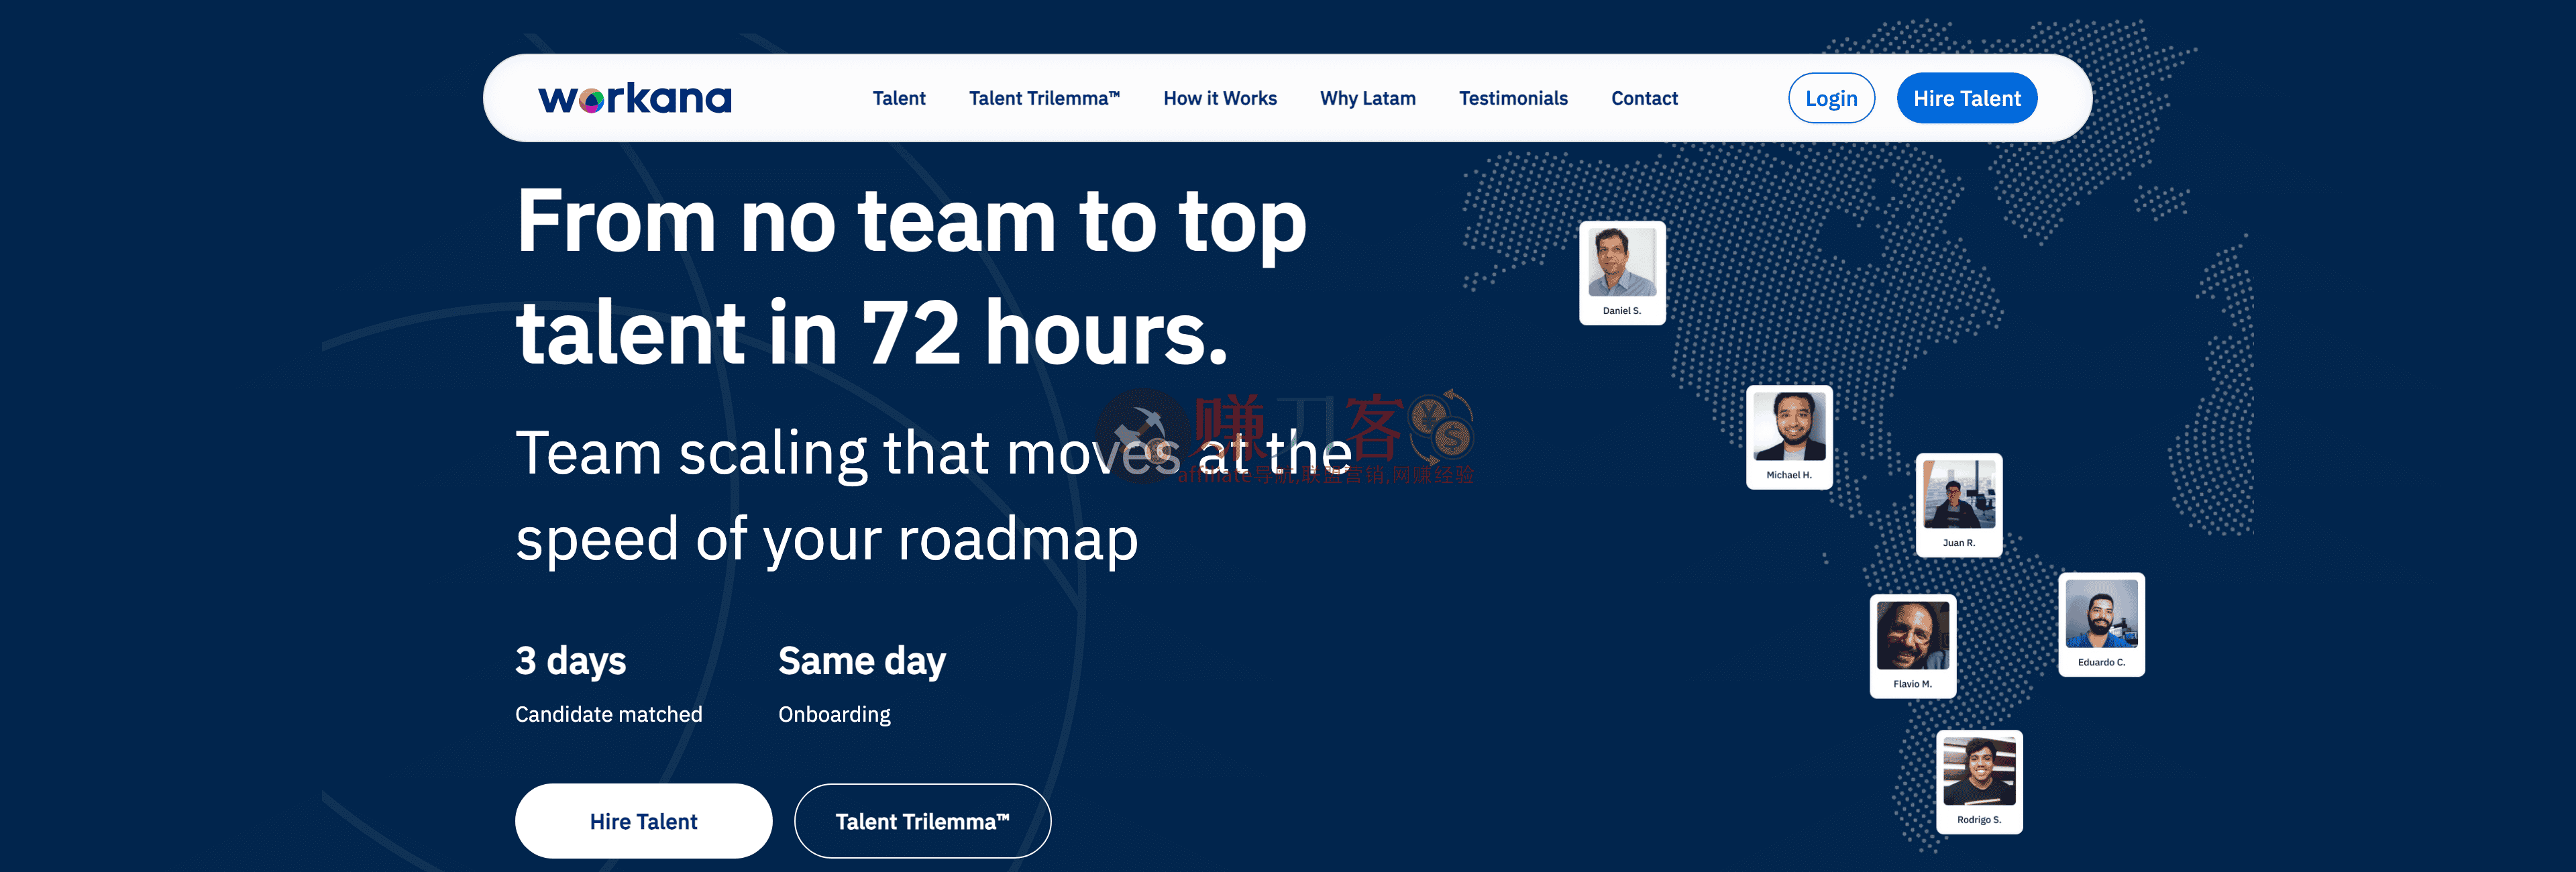Click the 'Same day' onboarding stat
The width and height of the screenshot is (2576, 872).
coord(861,661)
